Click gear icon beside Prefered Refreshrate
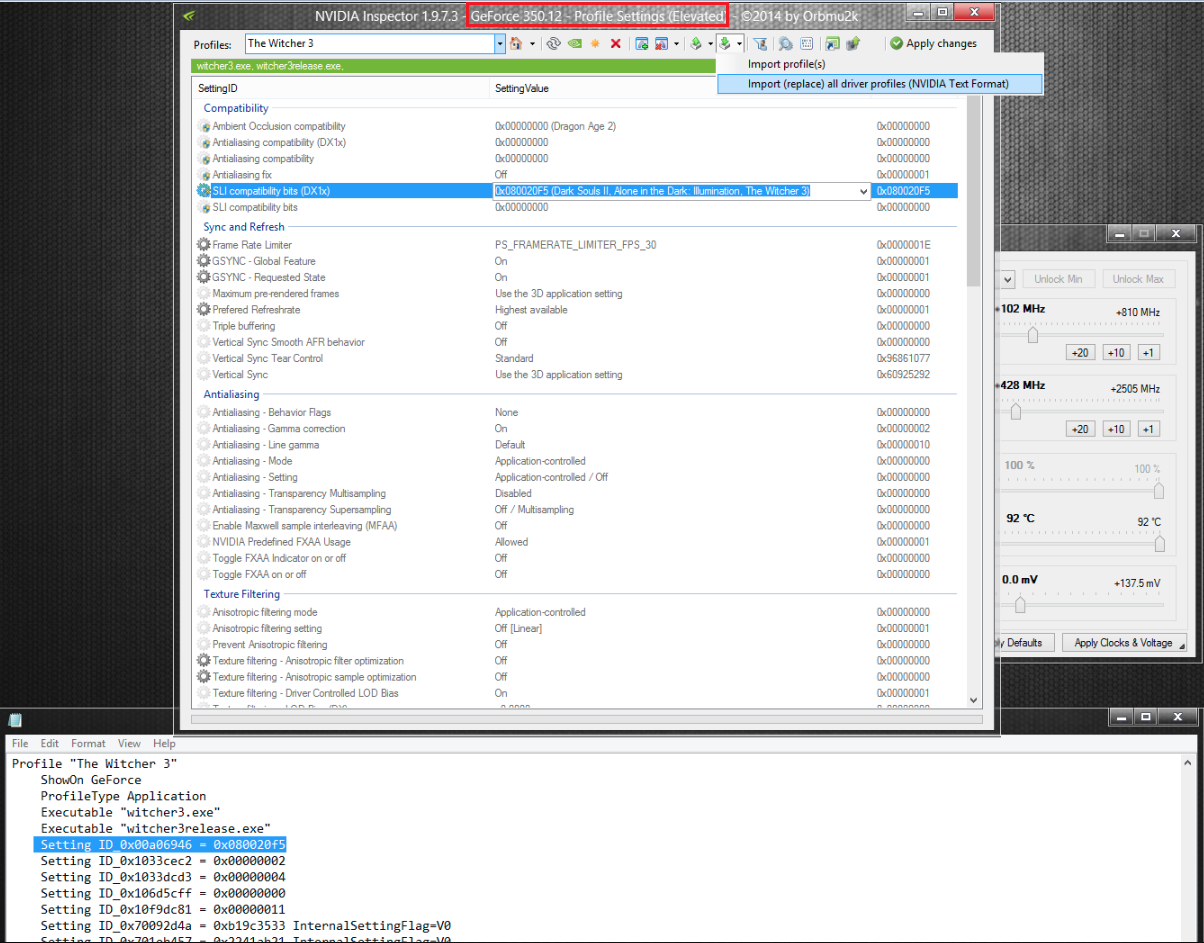 coord(204,310)
